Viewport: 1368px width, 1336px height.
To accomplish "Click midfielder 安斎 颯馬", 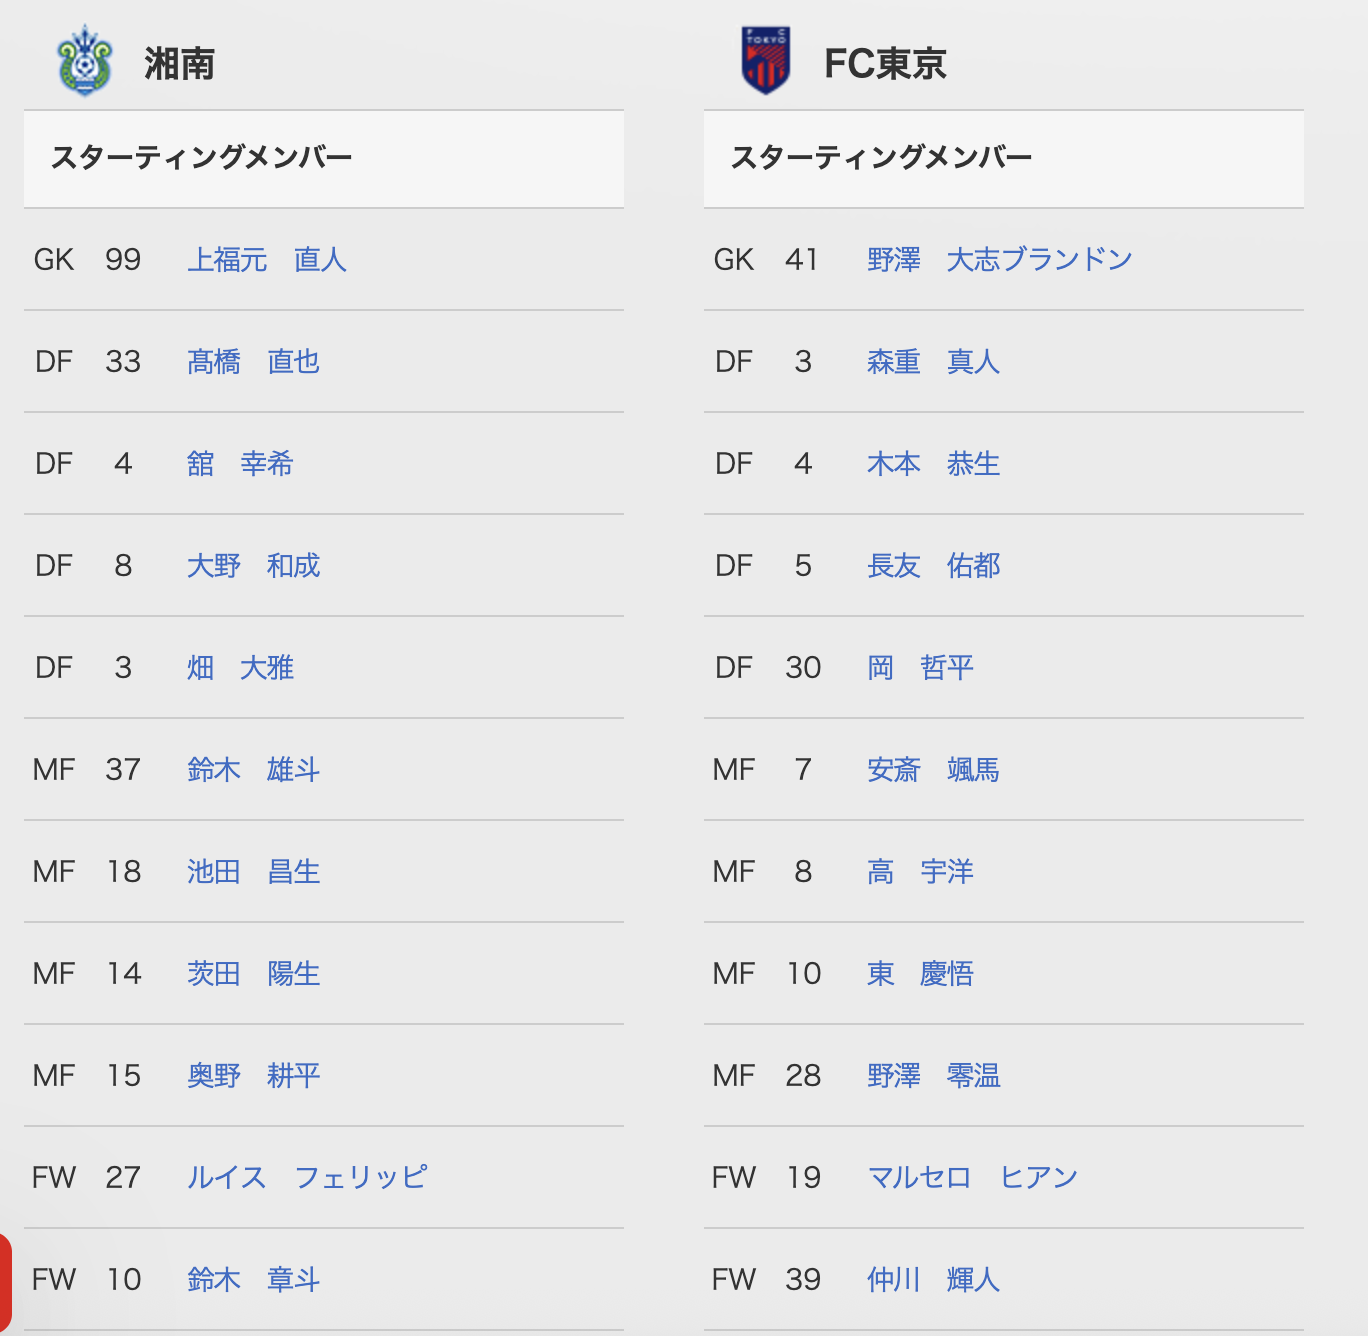I will click(x=934, y=770).
